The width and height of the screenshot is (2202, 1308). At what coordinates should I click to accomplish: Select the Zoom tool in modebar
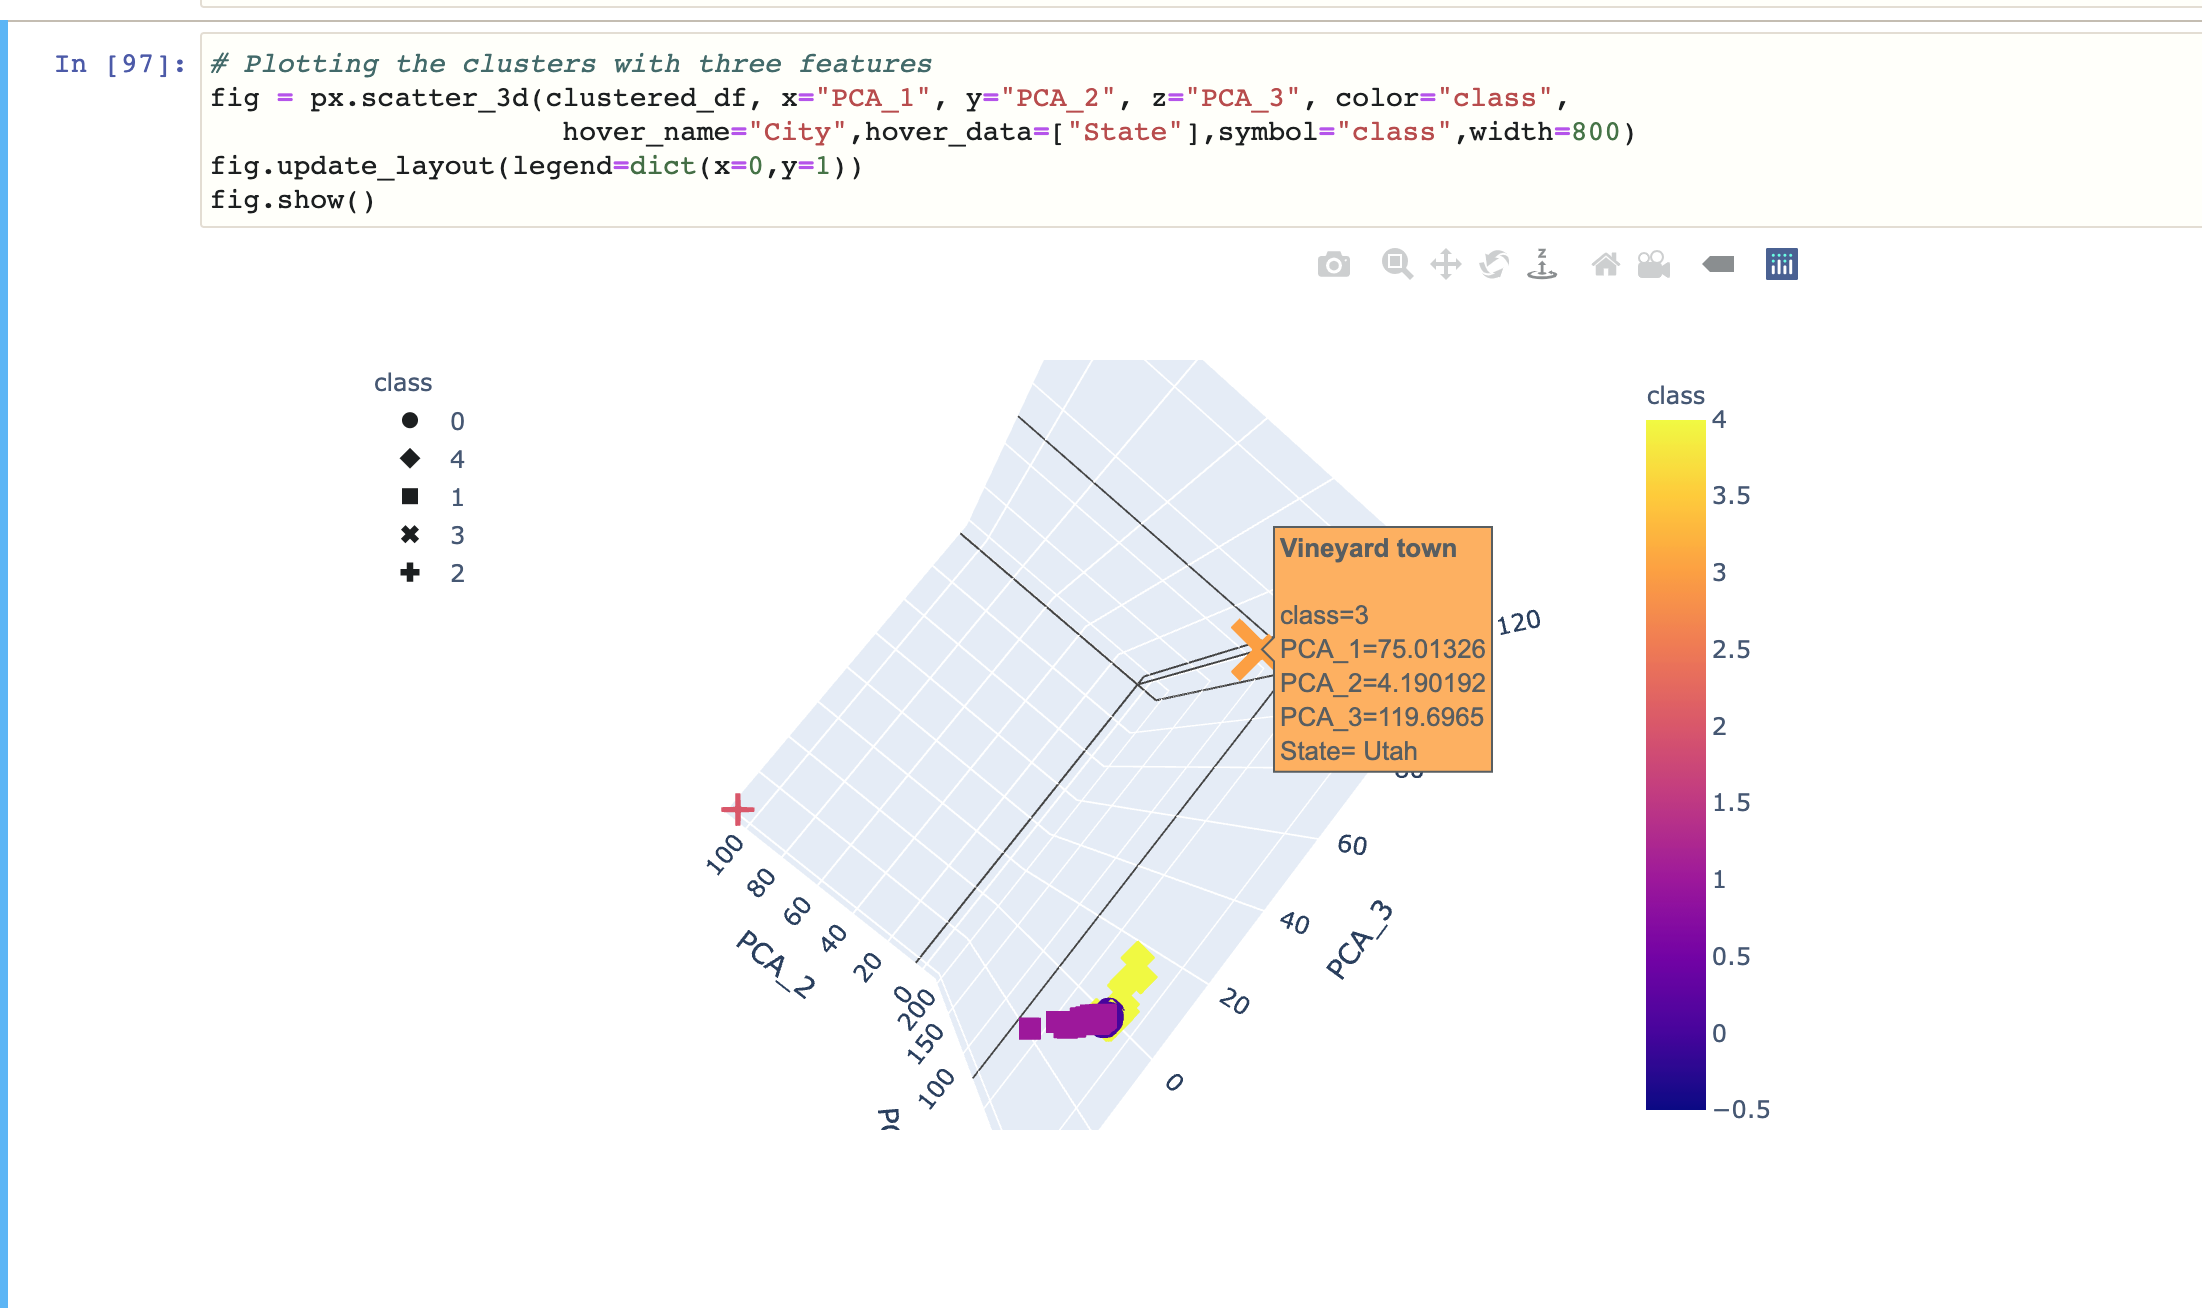[1396, 265]
